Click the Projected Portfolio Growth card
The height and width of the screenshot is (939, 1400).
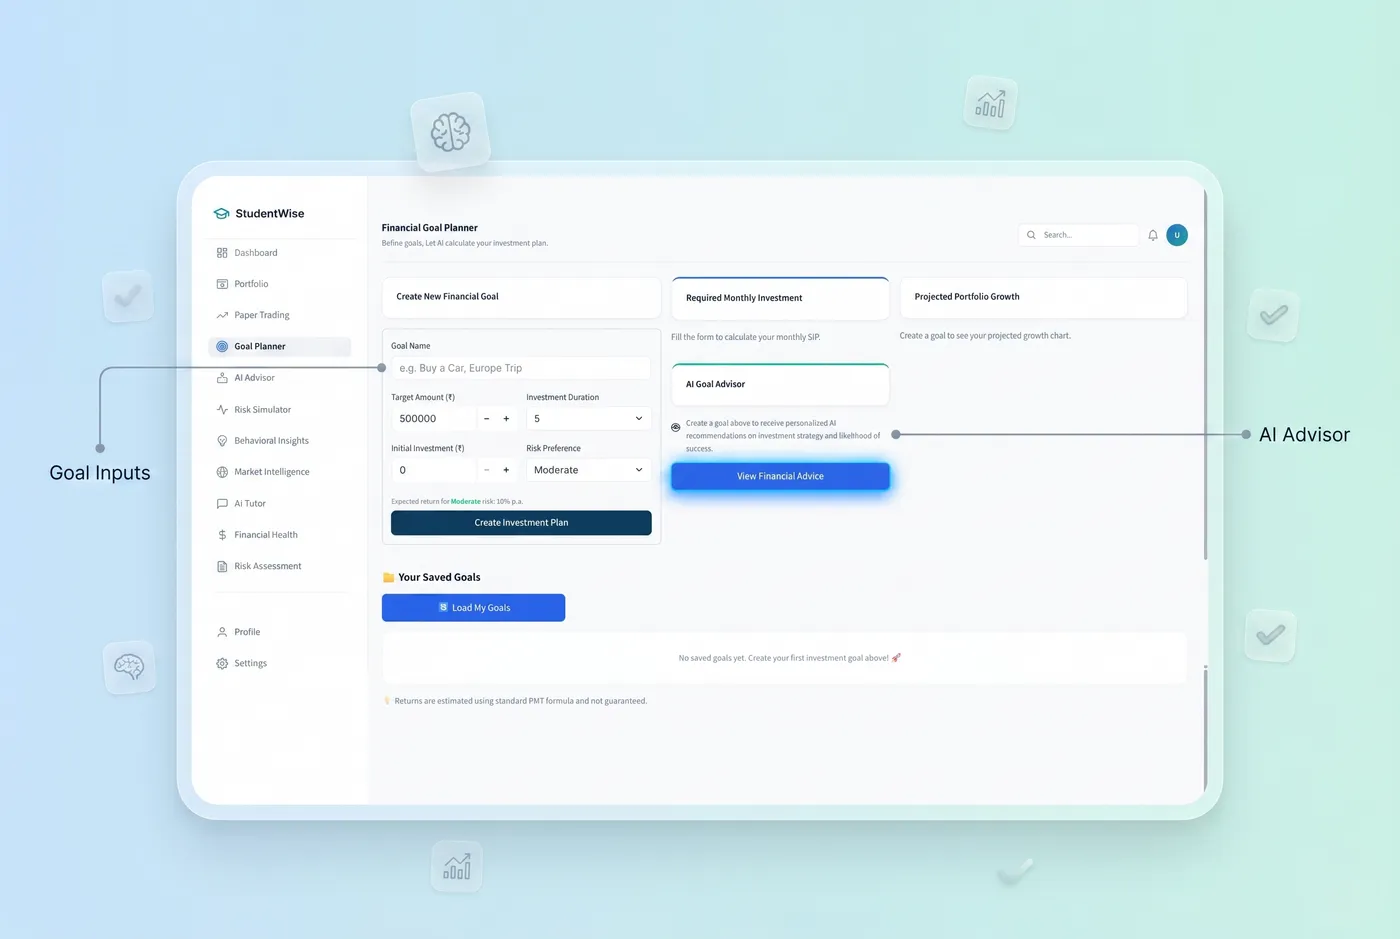(x=1043, y=297)
